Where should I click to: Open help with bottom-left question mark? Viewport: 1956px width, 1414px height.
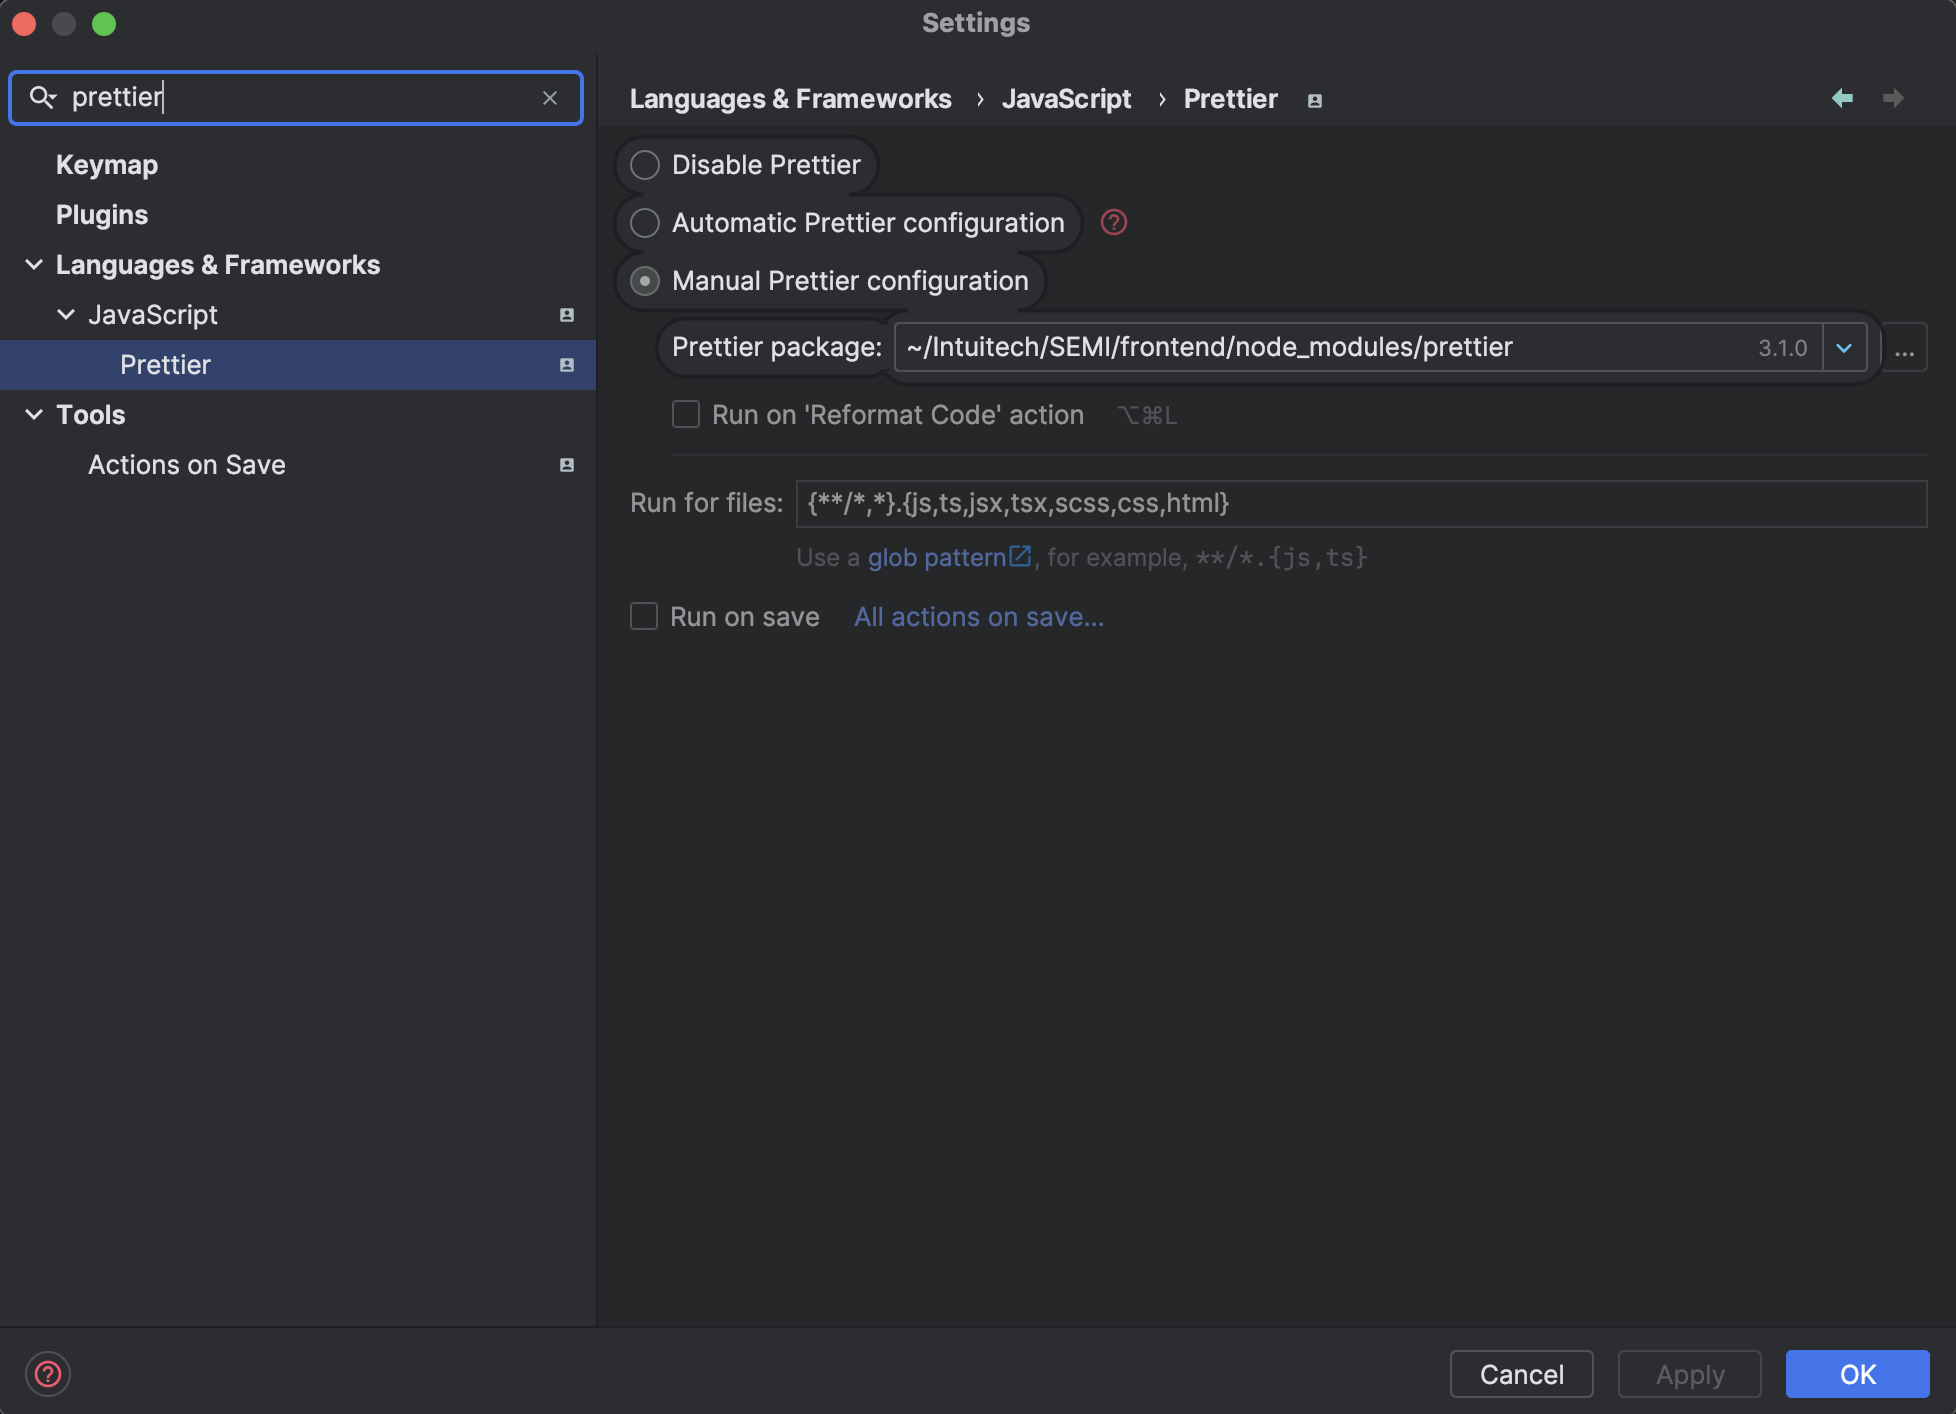(x=48, y=1374)
